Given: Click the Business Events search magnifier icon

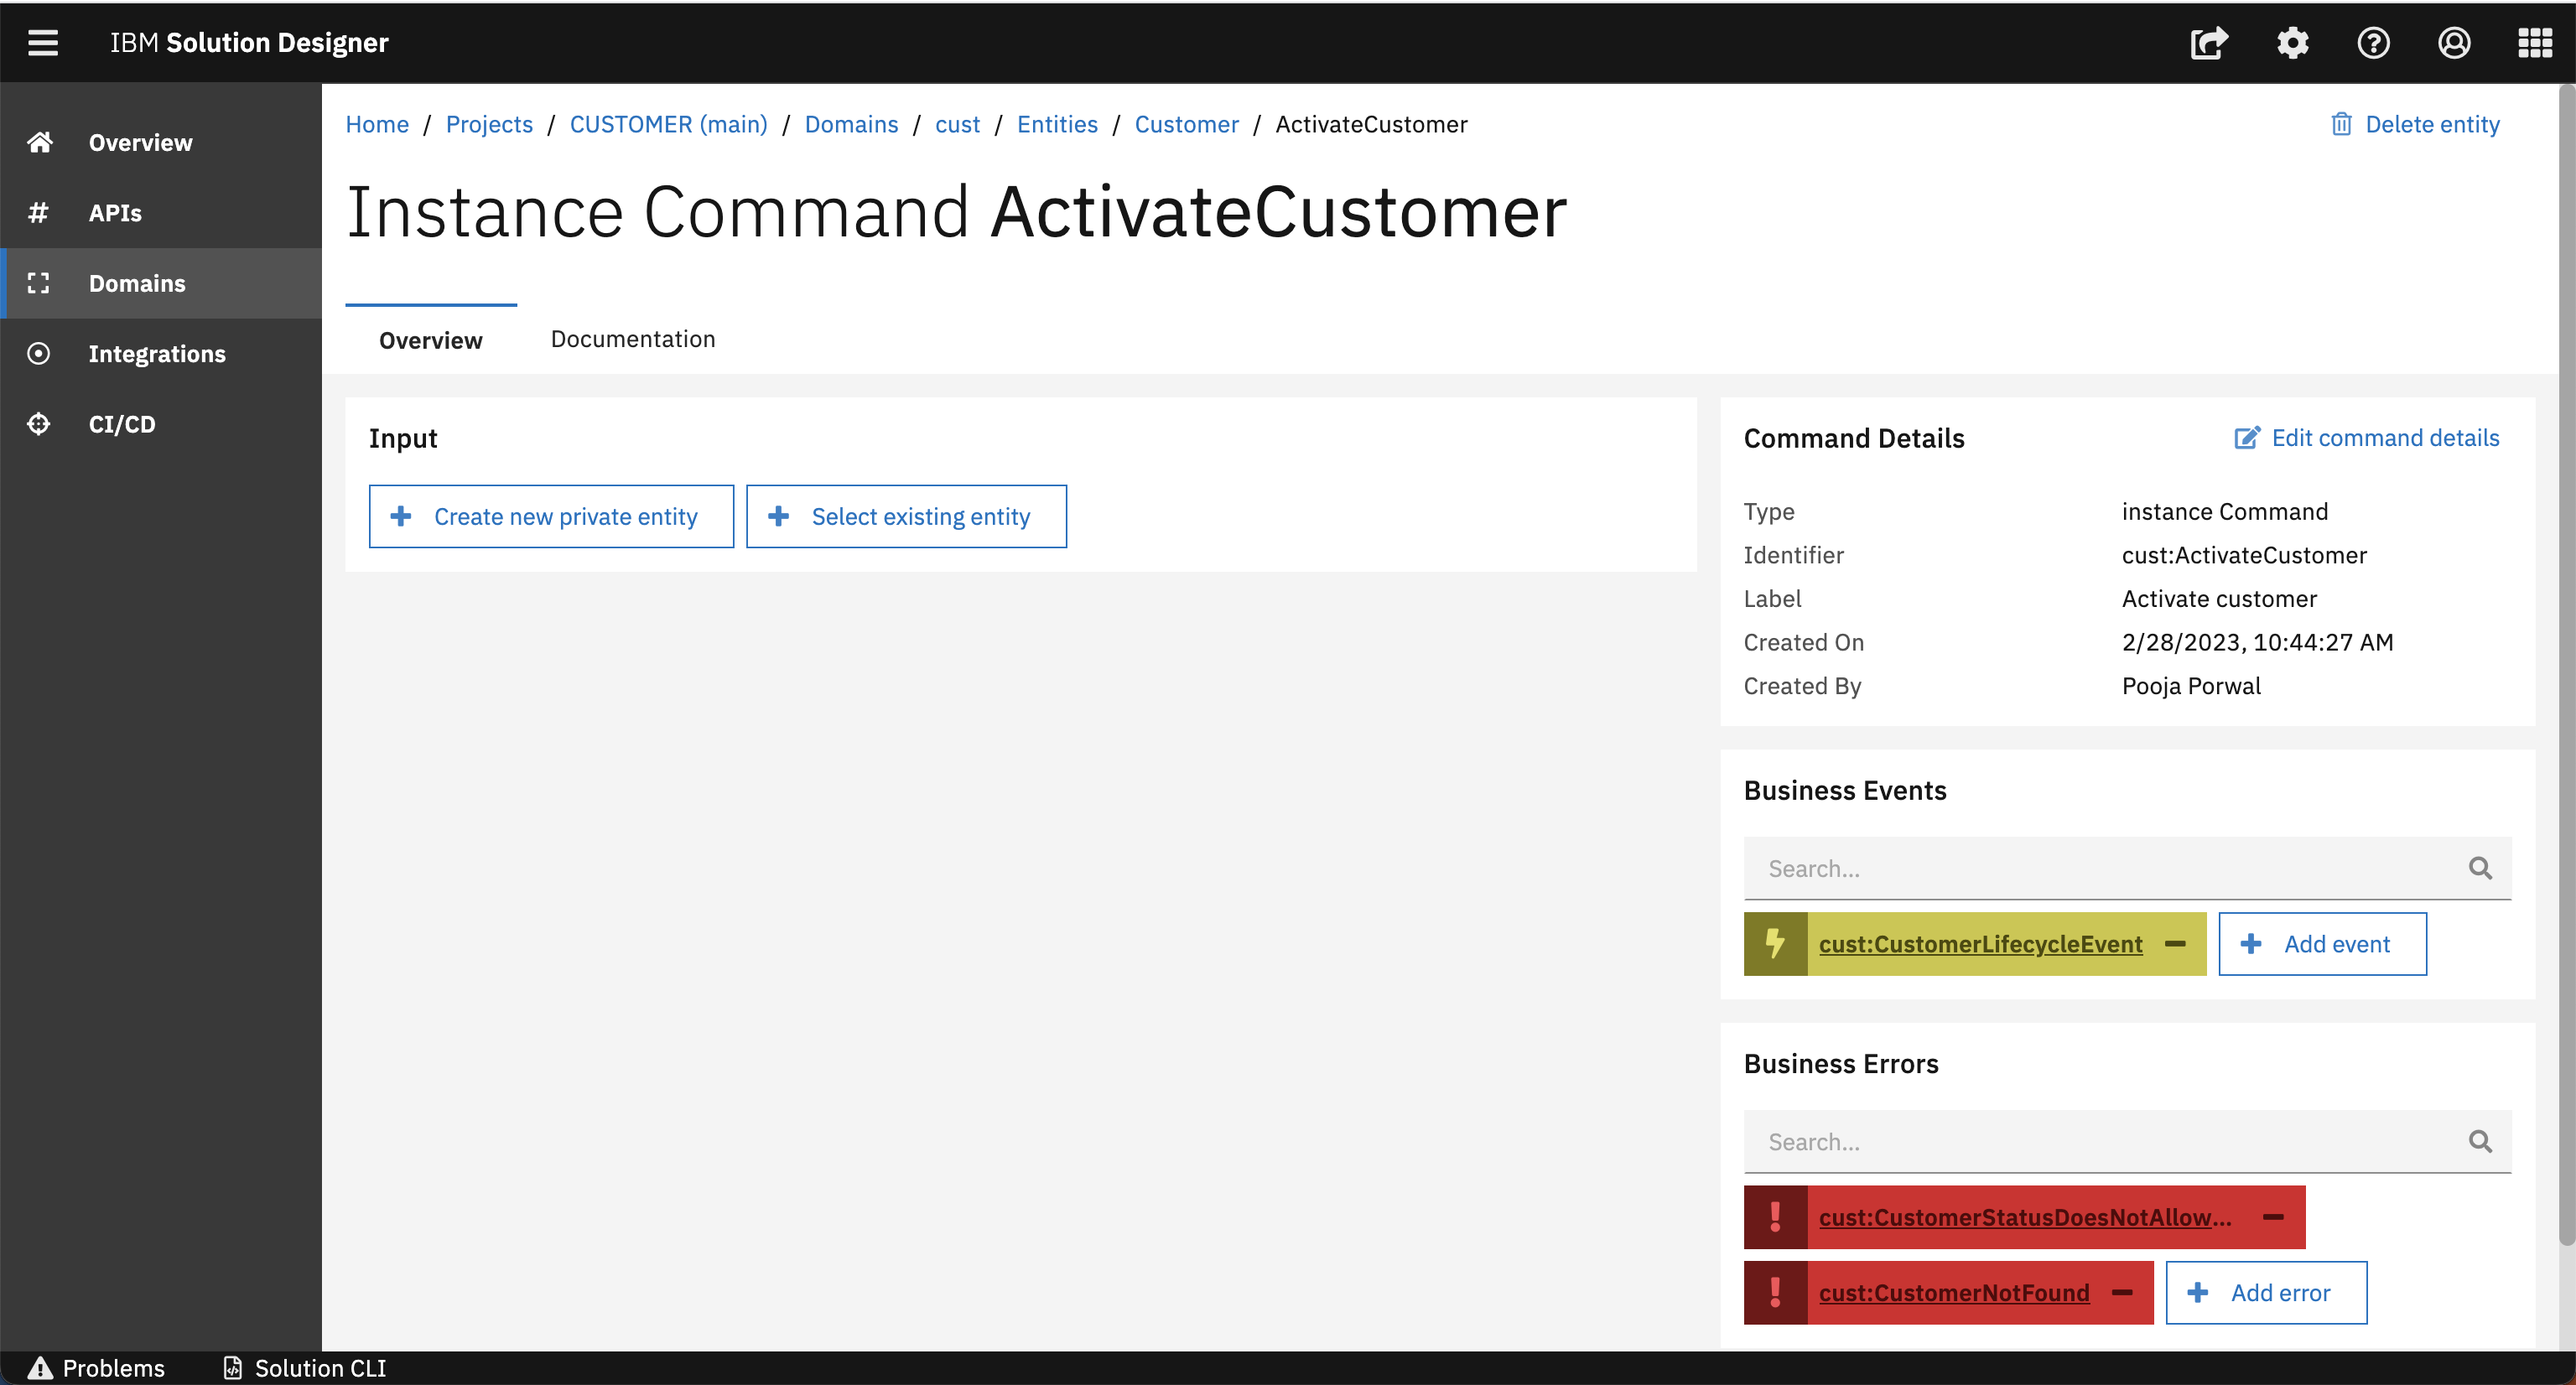Looking at the screenshot, I should click(x=2480, y=868).
